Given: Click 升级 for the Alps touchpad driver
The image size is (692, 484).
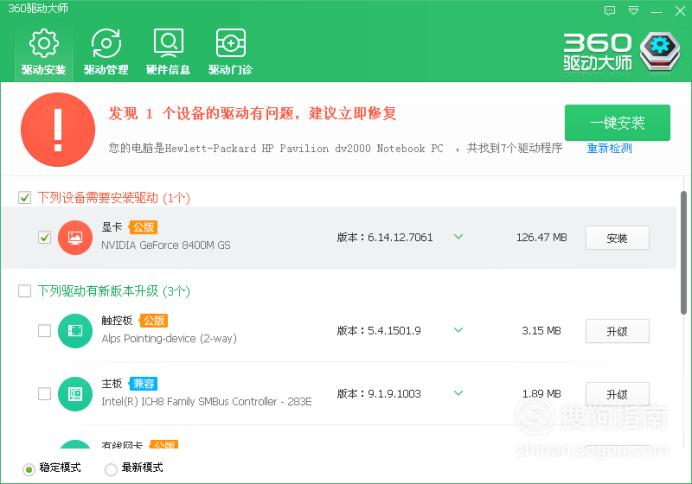Looking at the screenshot, I should click(x=617, y=331).
